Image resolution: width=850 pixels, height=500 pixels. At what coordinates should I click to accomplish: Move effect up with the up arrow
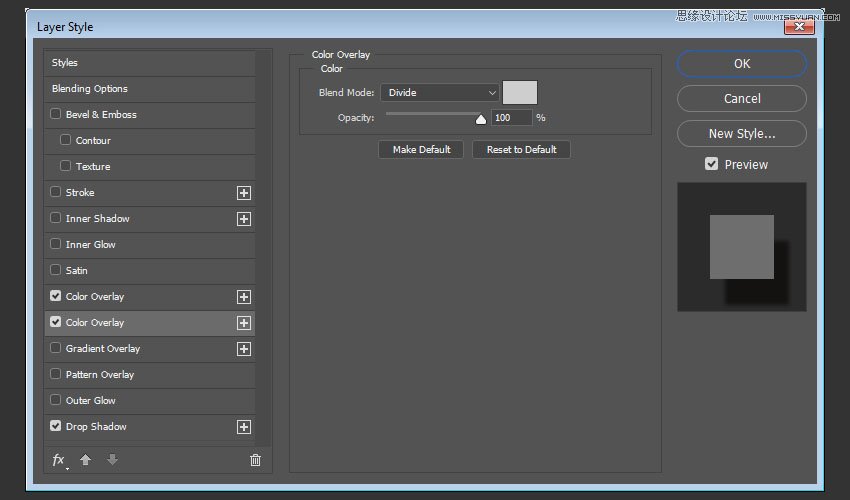[x=86, y=460]
